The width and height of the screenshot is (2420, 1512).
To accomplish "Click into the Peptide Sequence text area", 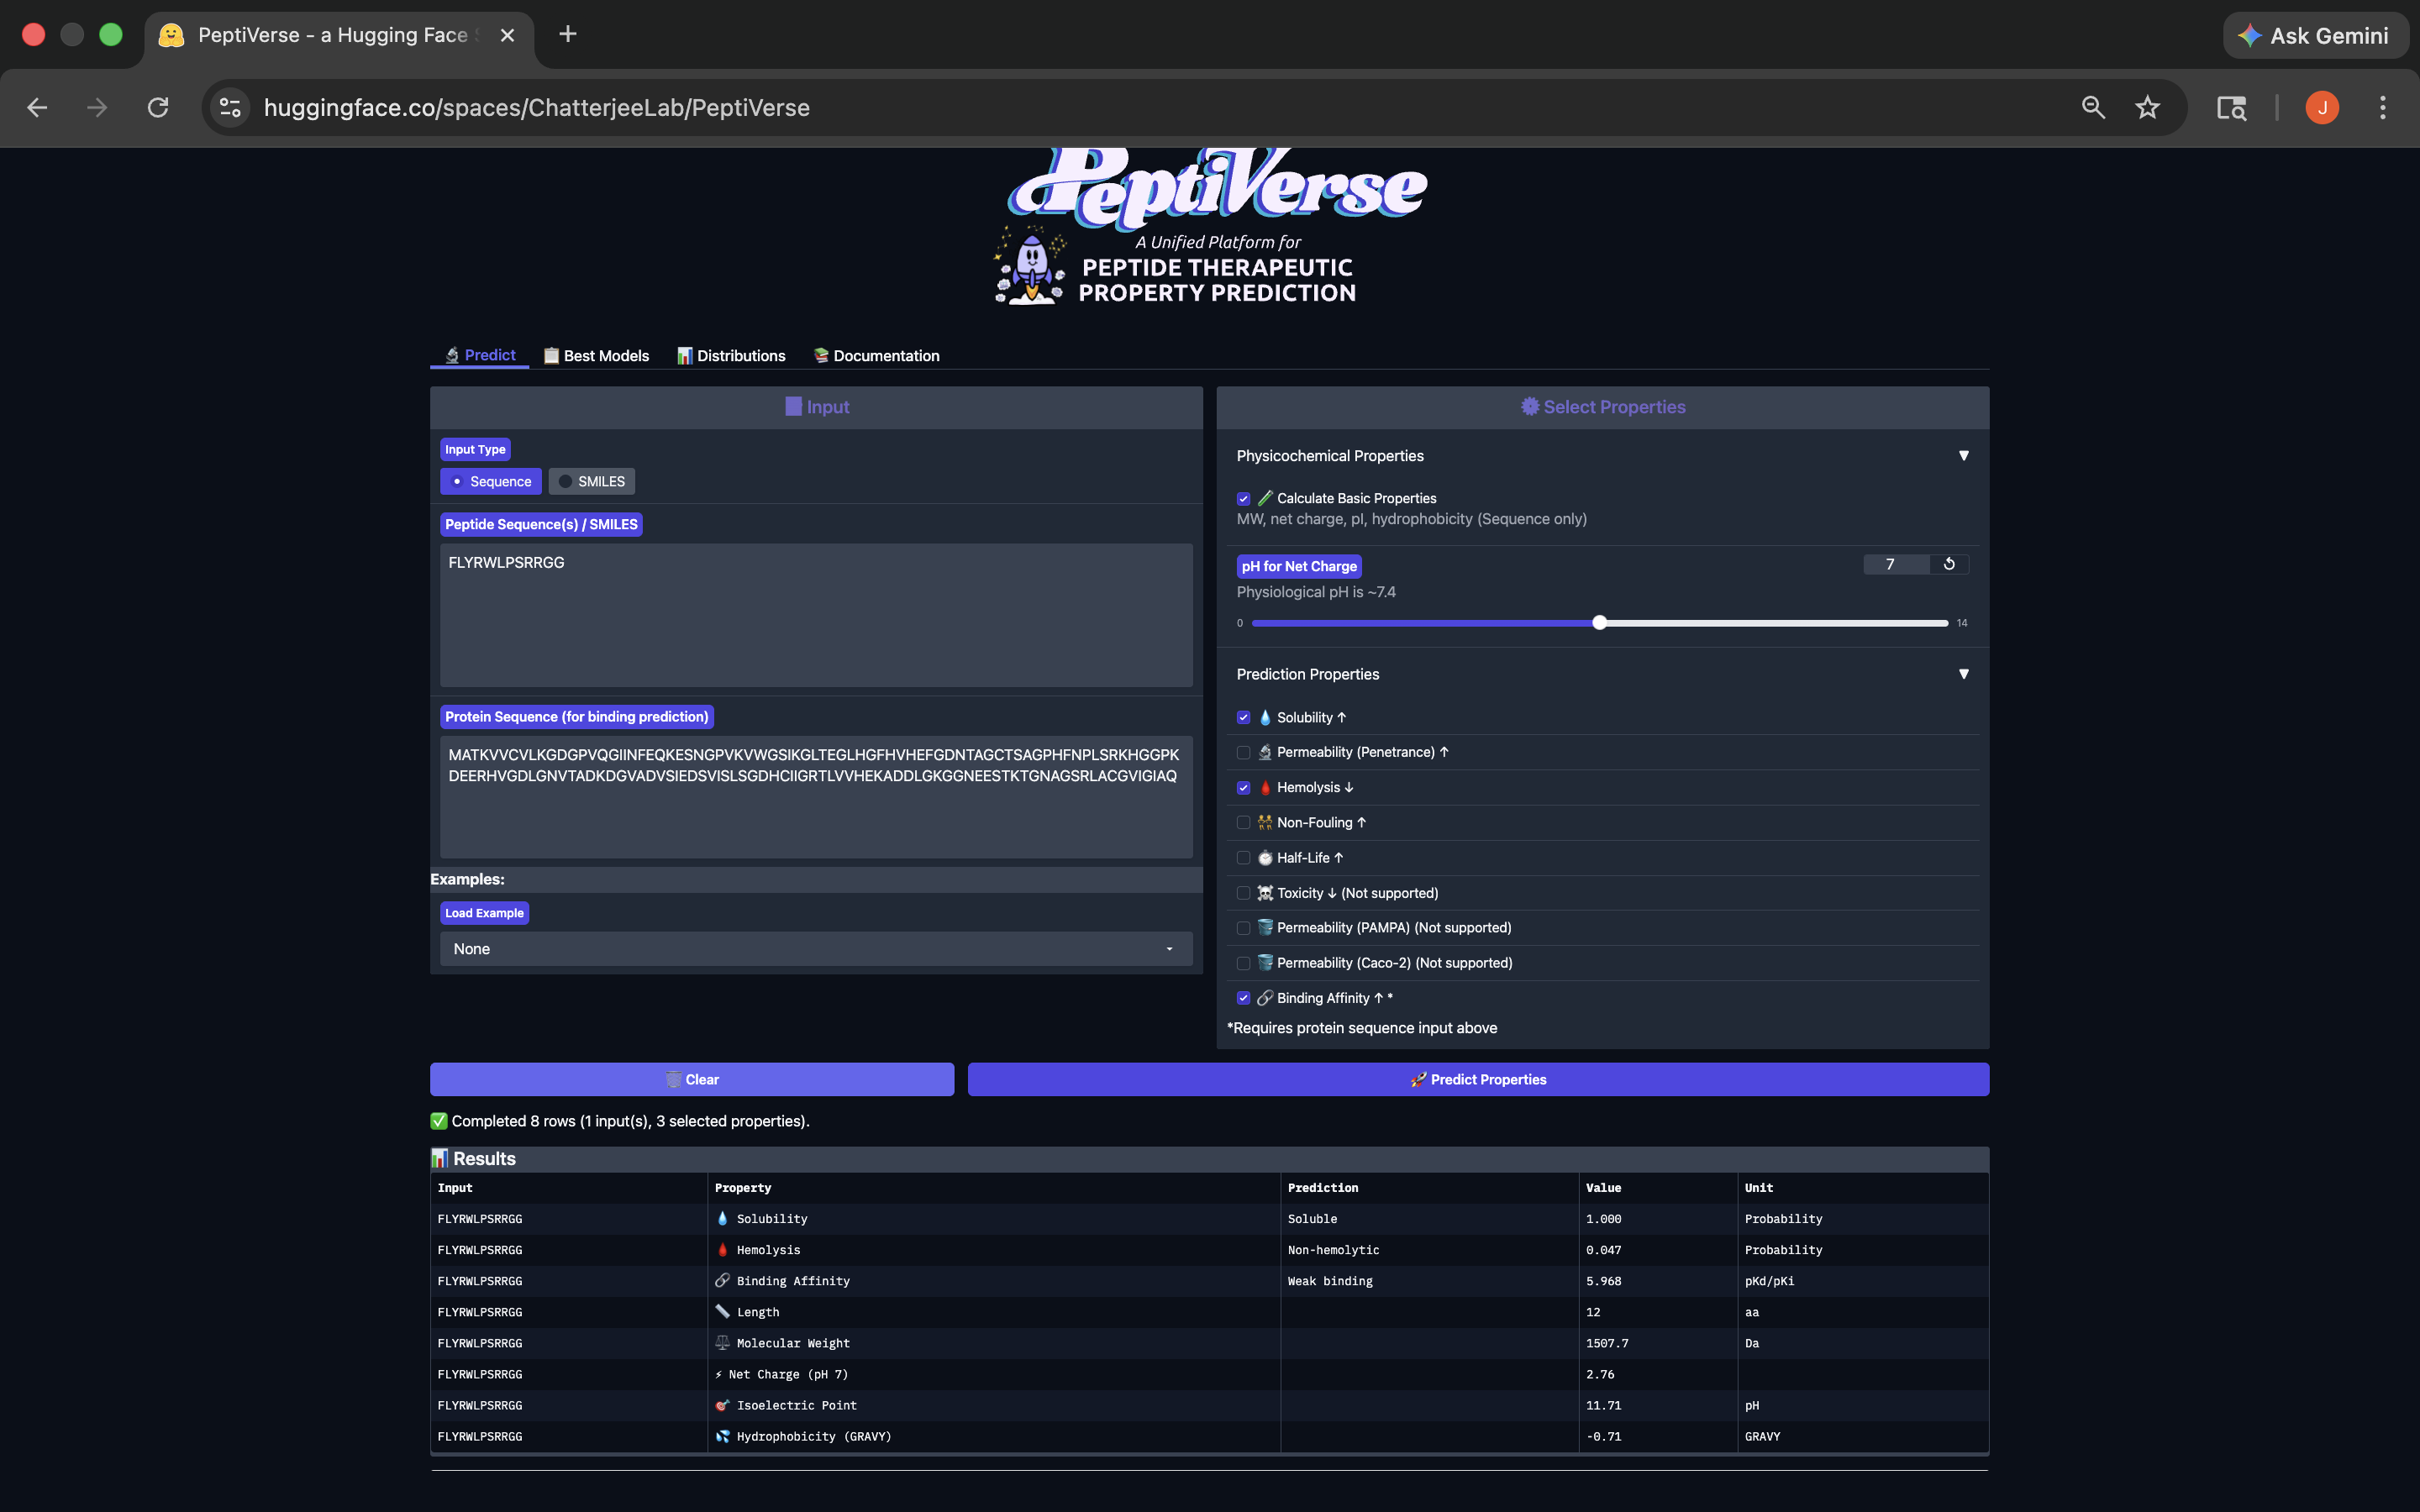I will [x=816, y=615].
